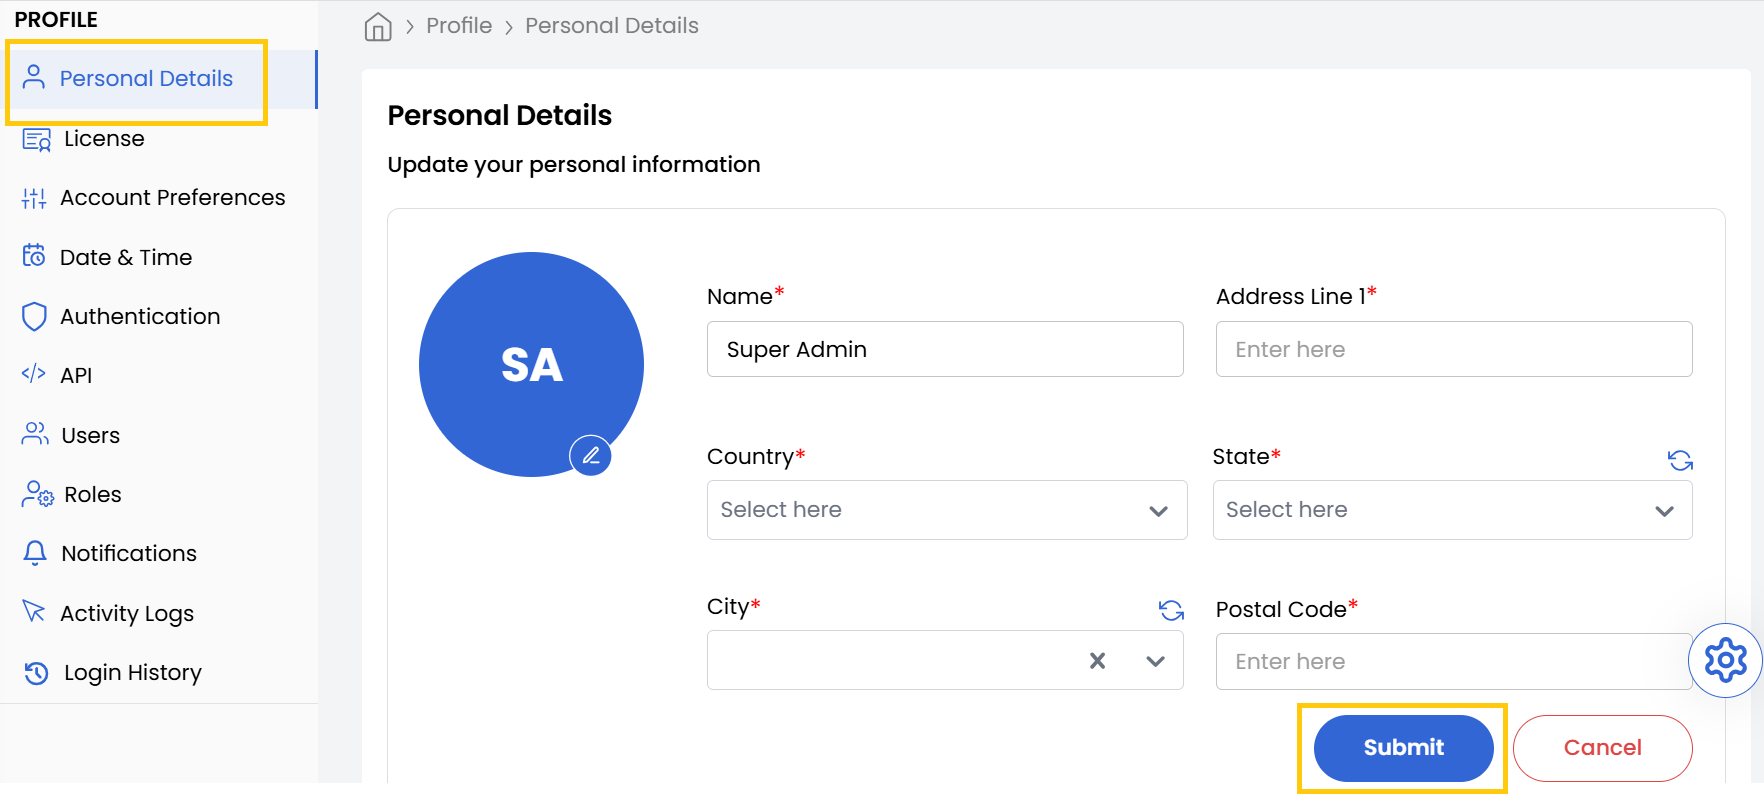Click the License certificate icon
The image size is (1764, 798).
(x=36, y=139)
